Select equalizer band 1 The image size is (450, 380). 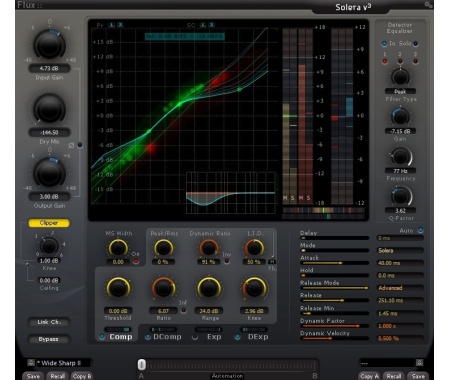click(385, 61)
